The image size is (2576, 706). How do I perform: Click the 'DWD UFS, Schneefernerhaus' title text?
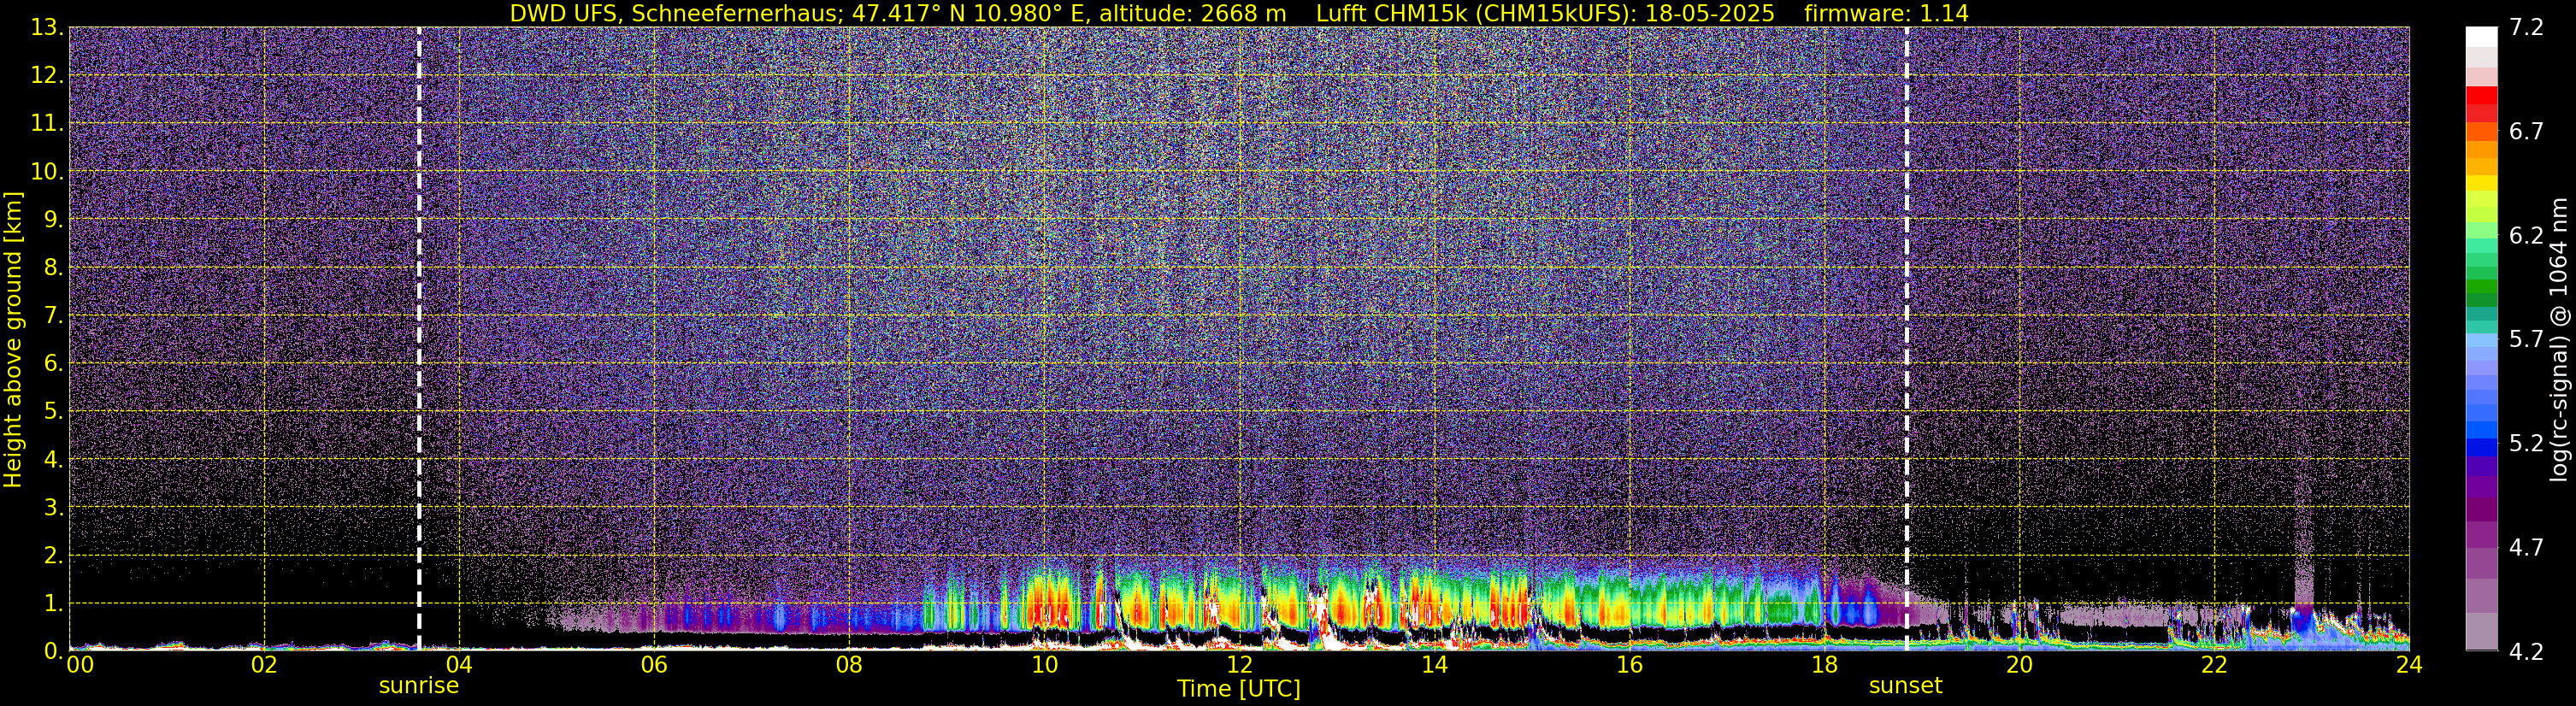click(676, 14)
